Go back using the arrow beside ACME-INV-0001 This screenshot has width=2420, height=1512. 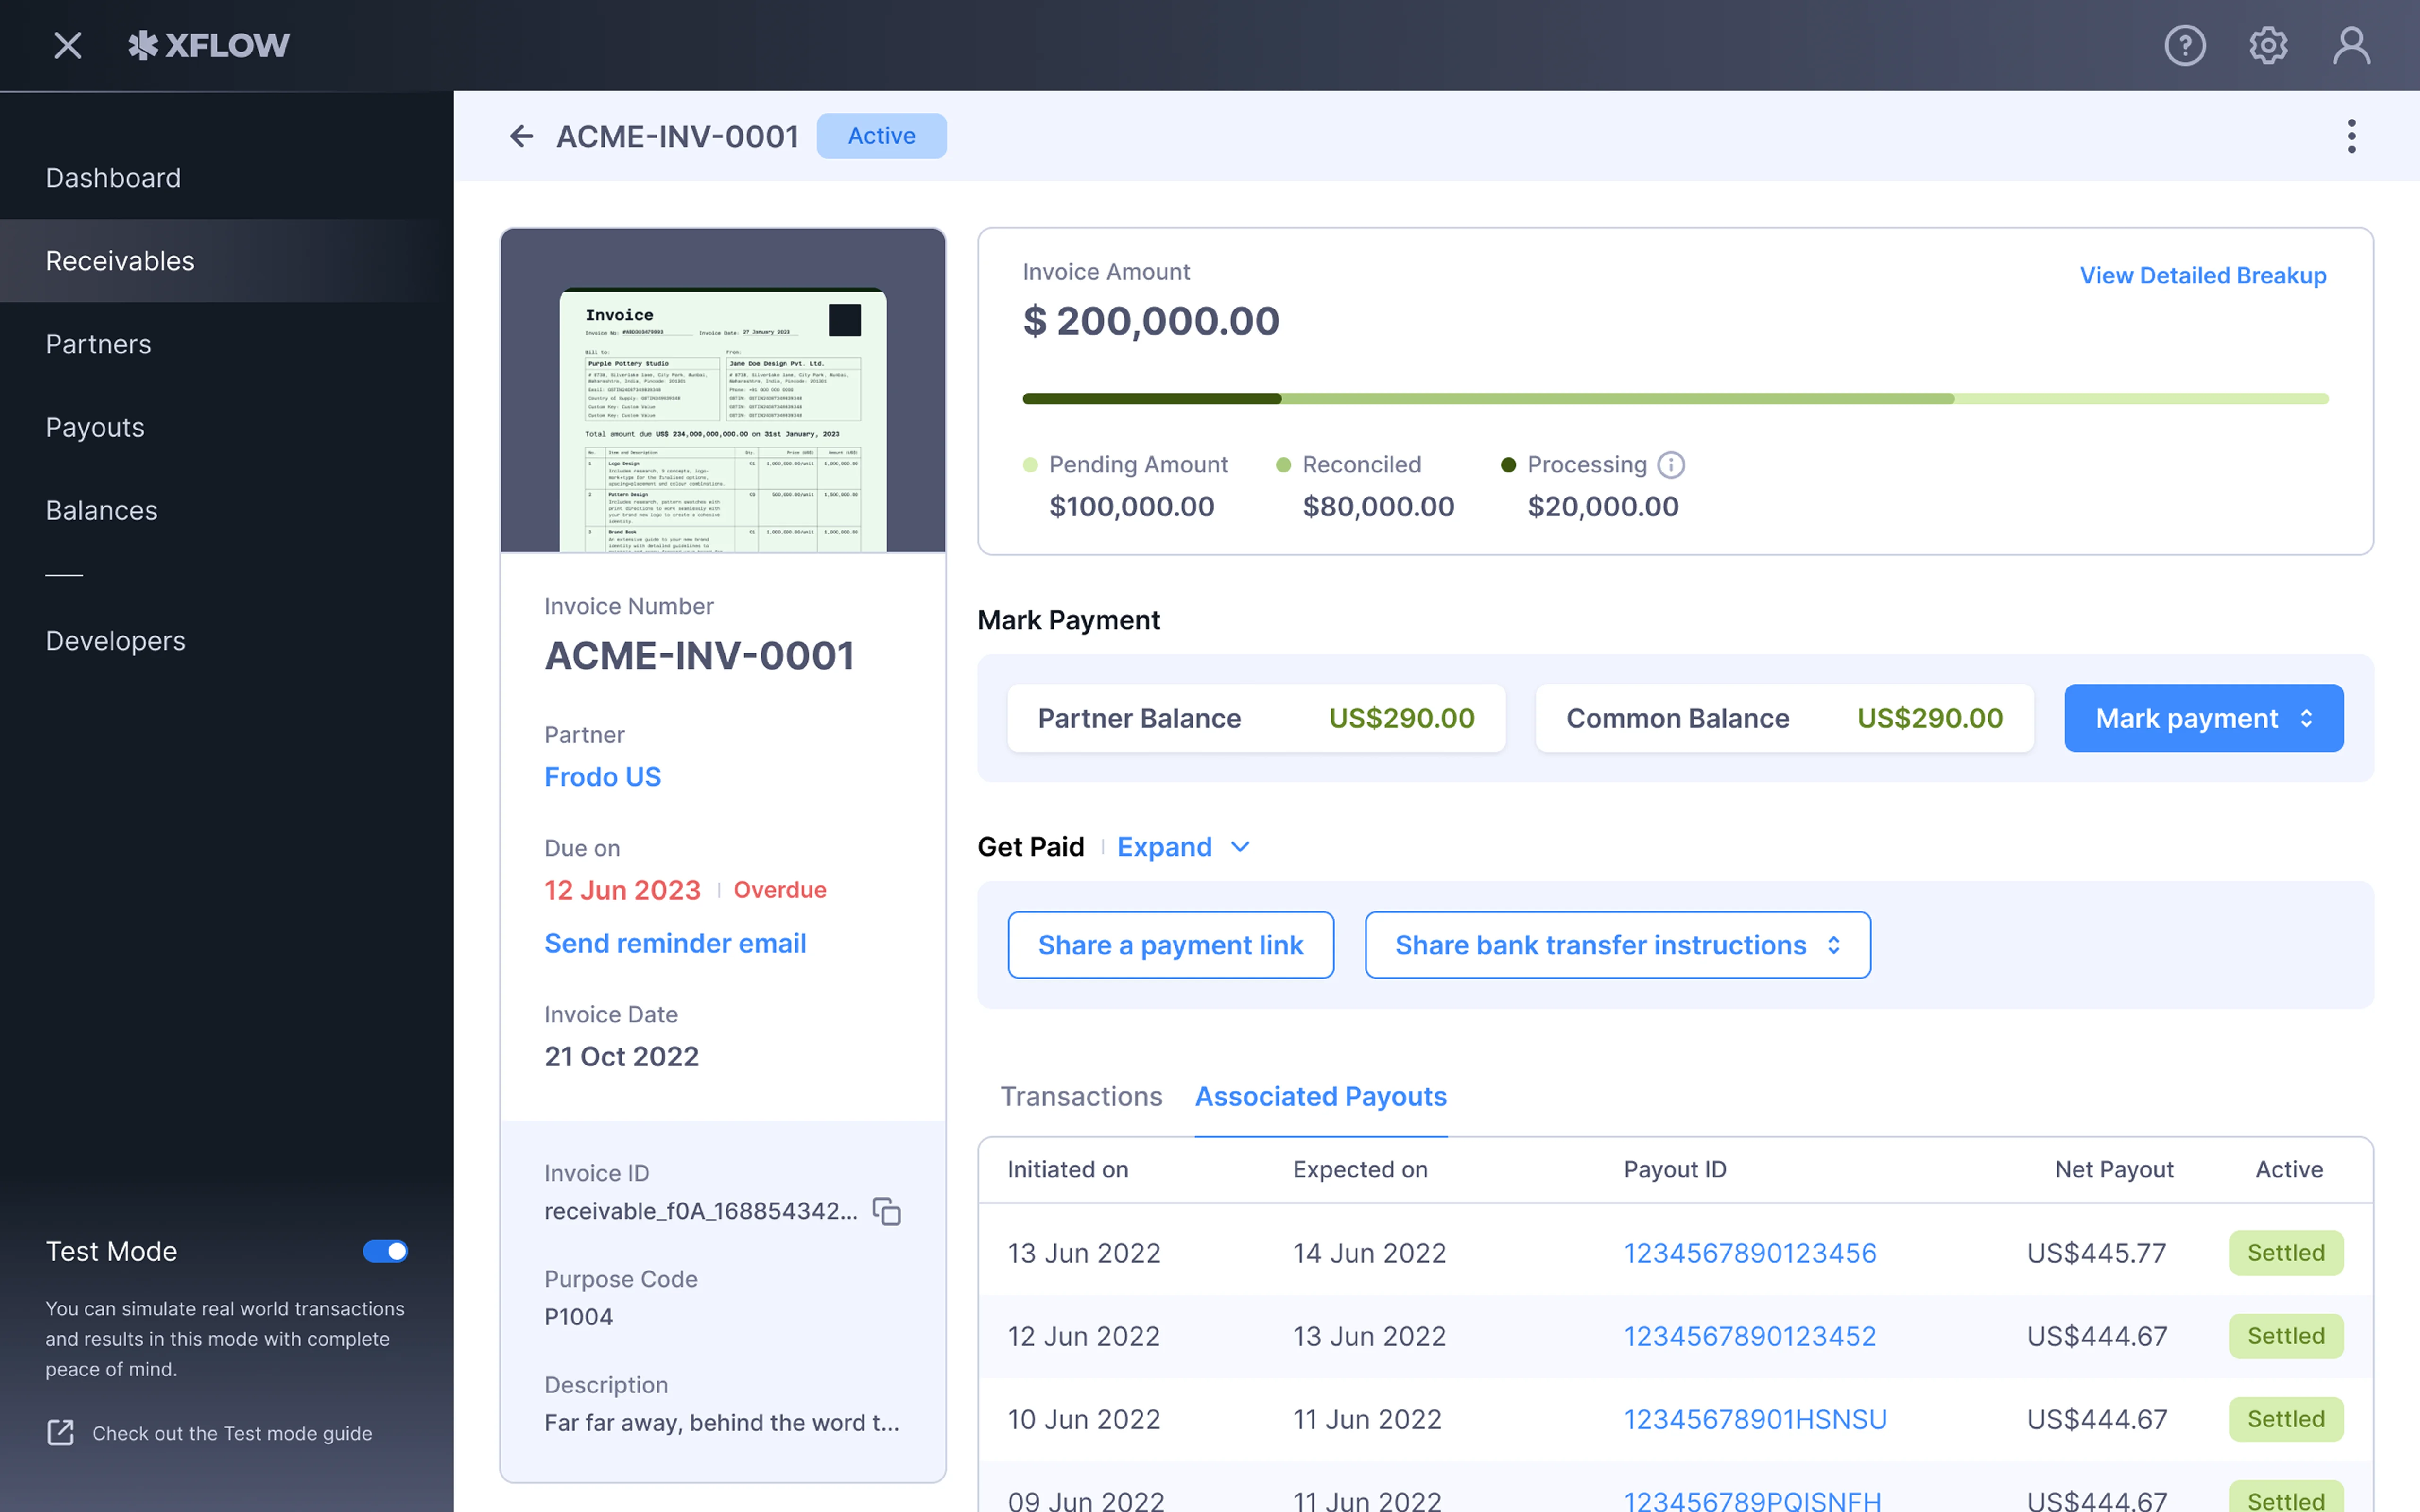coord(521,136)
